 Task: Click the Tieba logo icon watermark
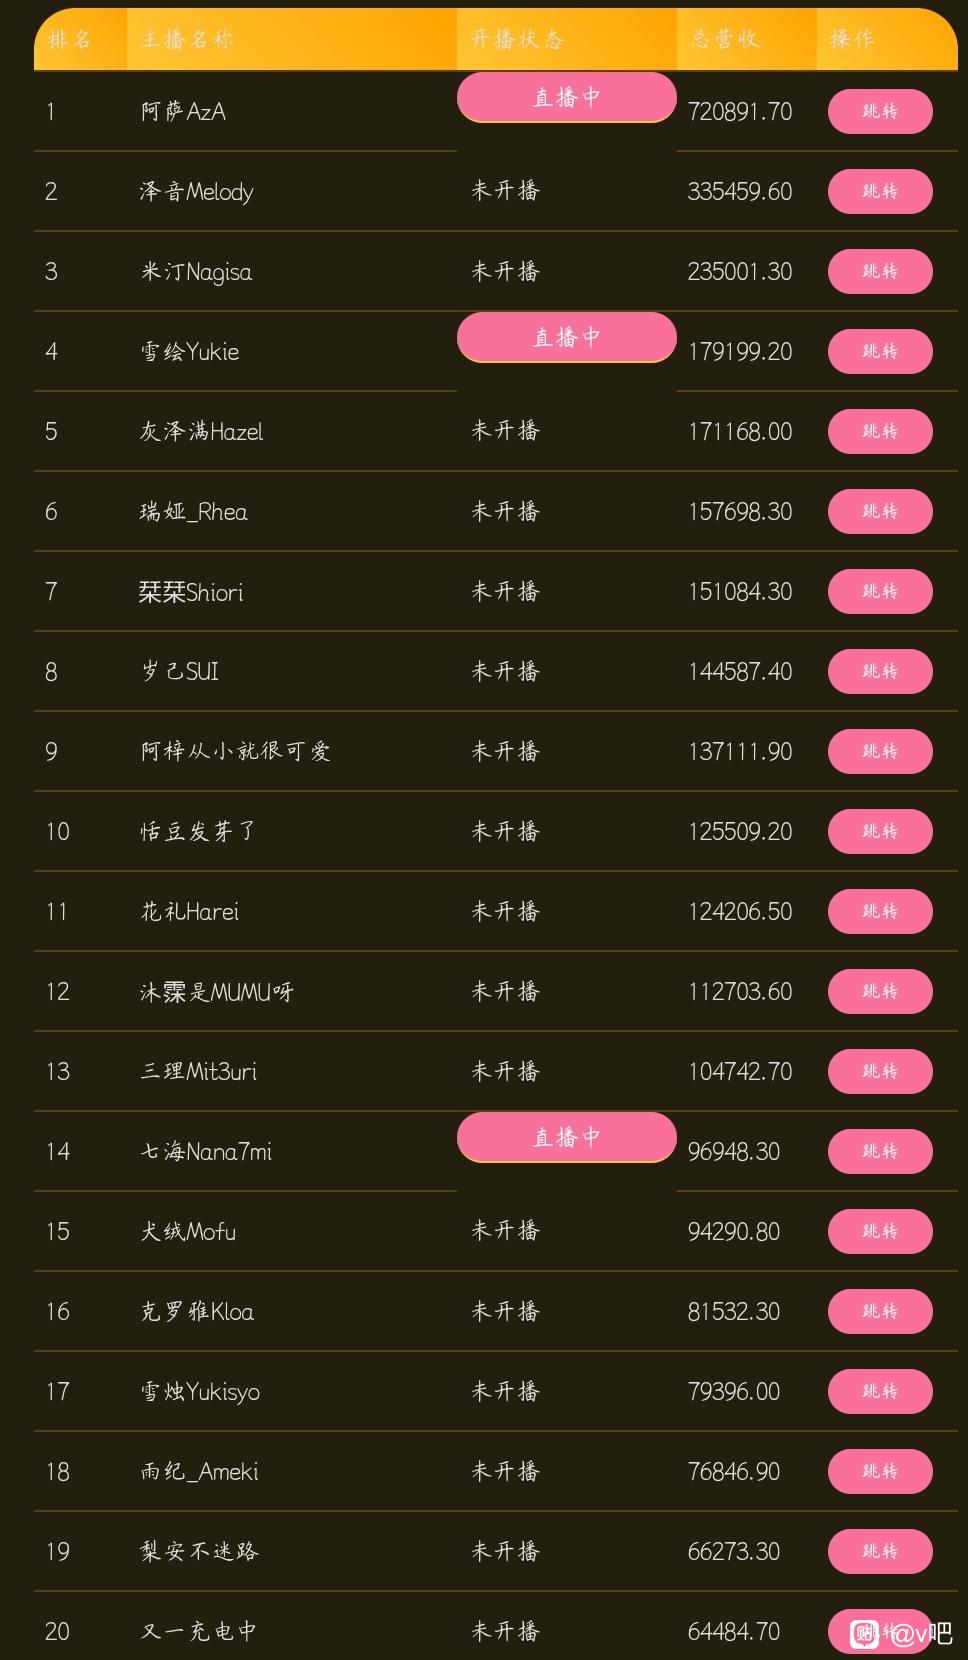(x=864, y=1633)
